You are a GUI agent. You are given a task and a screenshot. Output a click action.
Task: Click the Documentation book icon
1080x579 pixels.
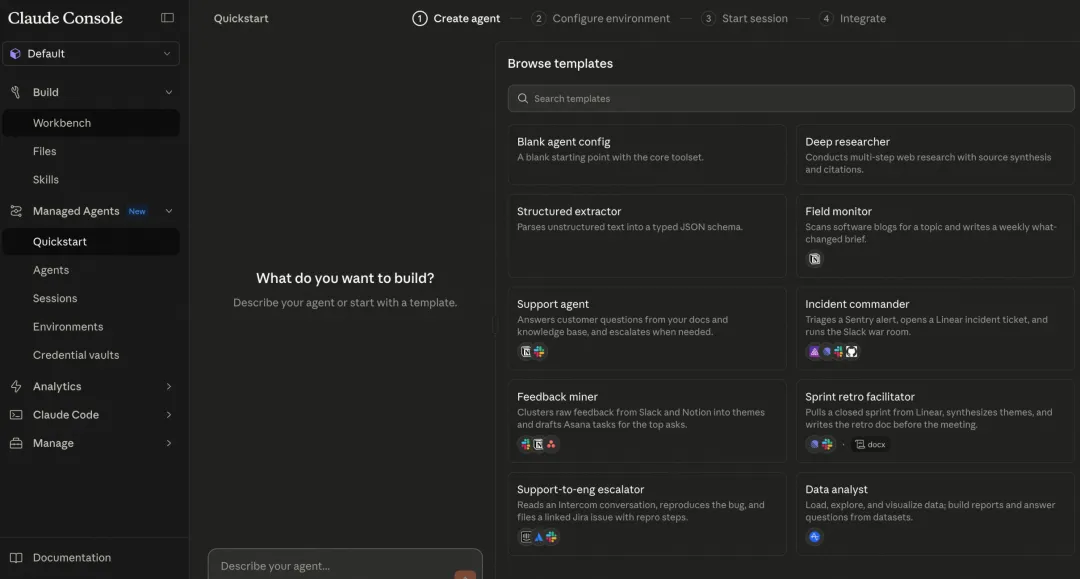coord(16,558)
